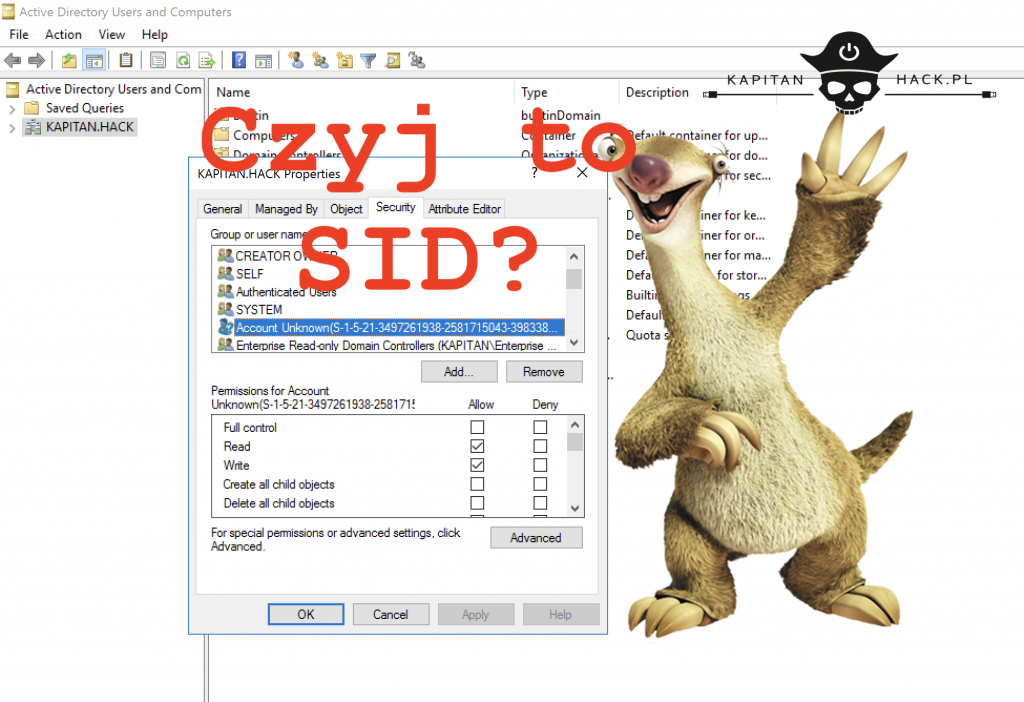1024x702 pixels.
Task: Click the Export List toolbar icon
Action: point(207,61)
